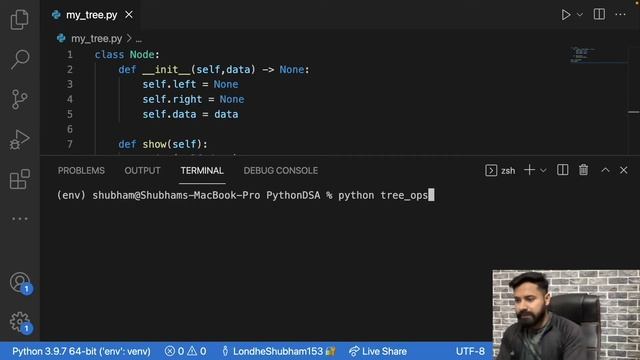
Task: Start a Live Share session
Action: pyautogui.click(x=378, y=351)
